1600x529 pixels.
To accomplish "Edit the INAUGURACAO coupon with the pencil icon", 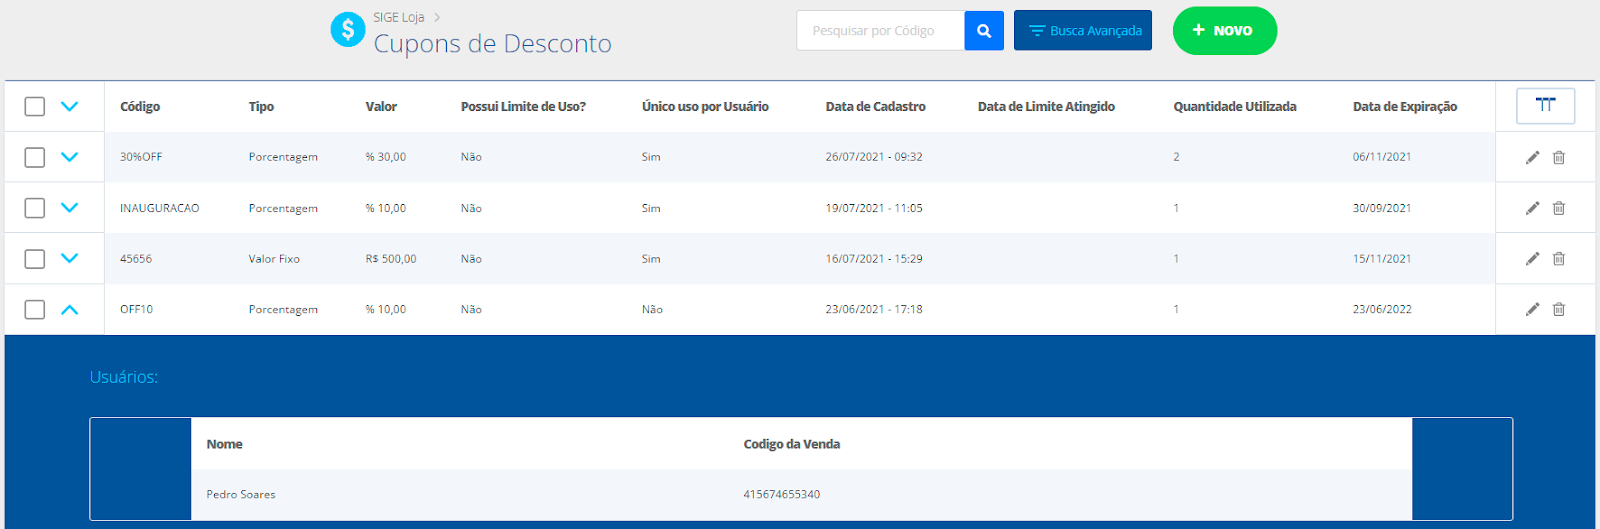I will 1532,208.
